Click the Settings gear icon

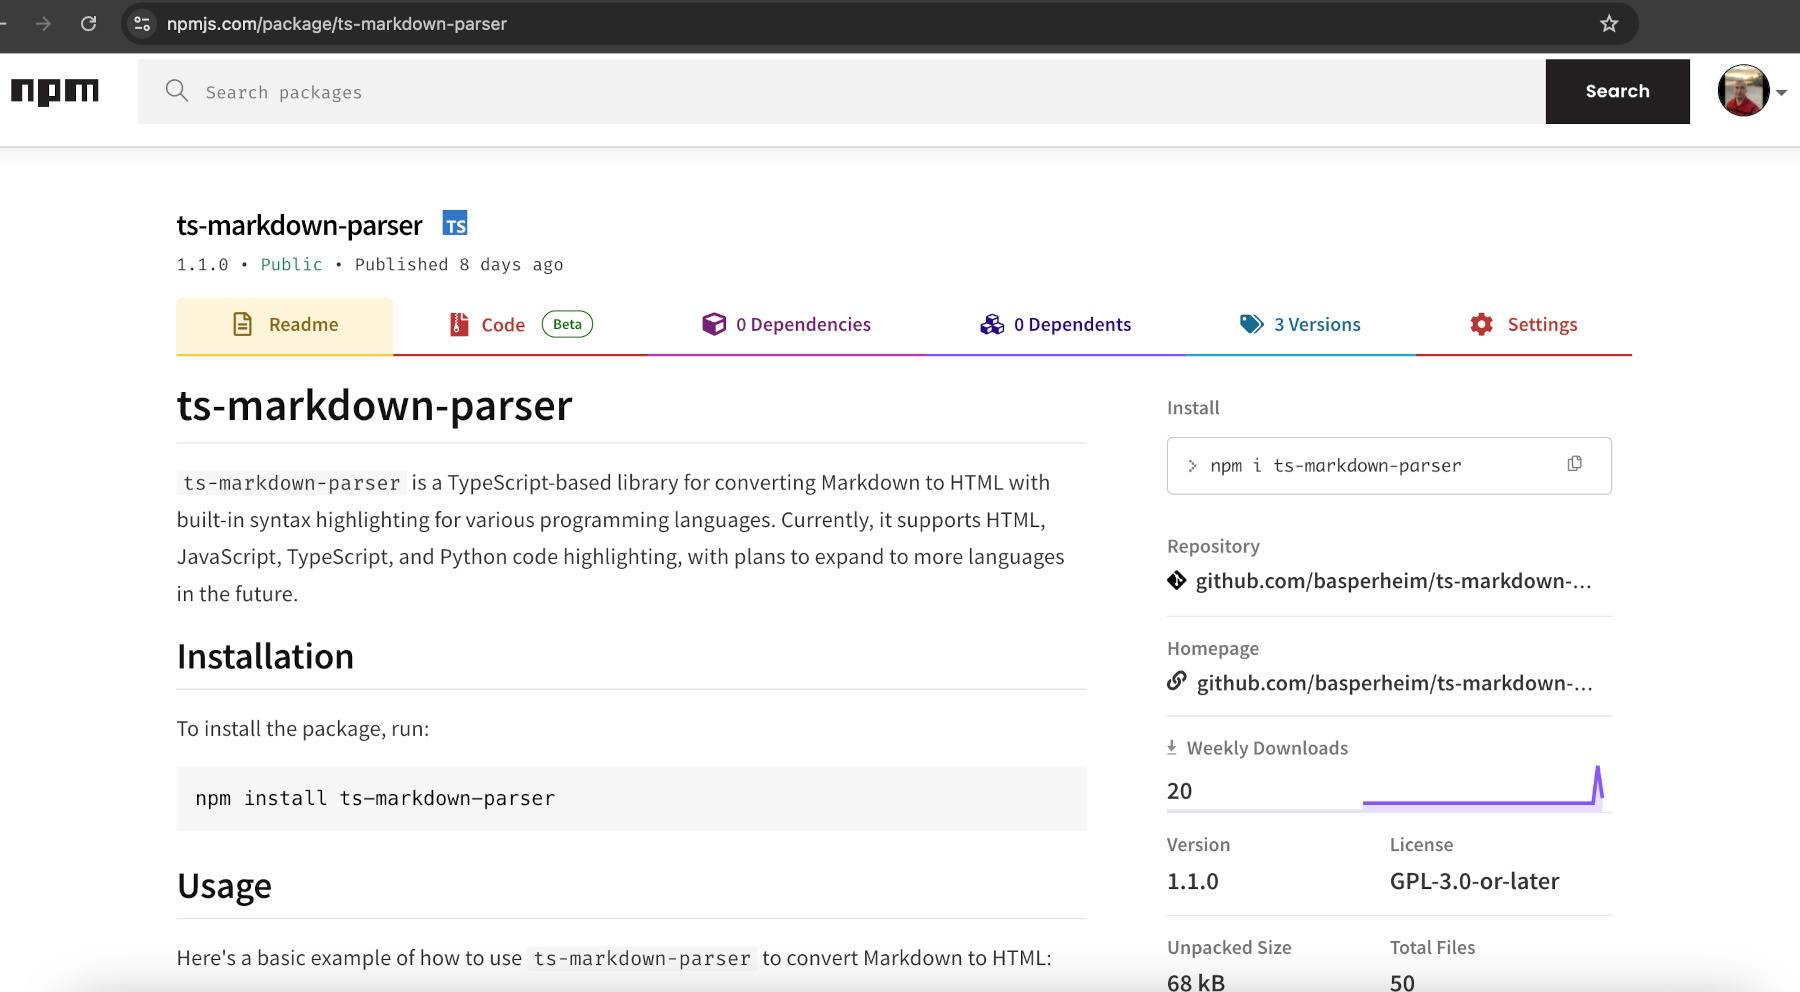point(1481,324)
